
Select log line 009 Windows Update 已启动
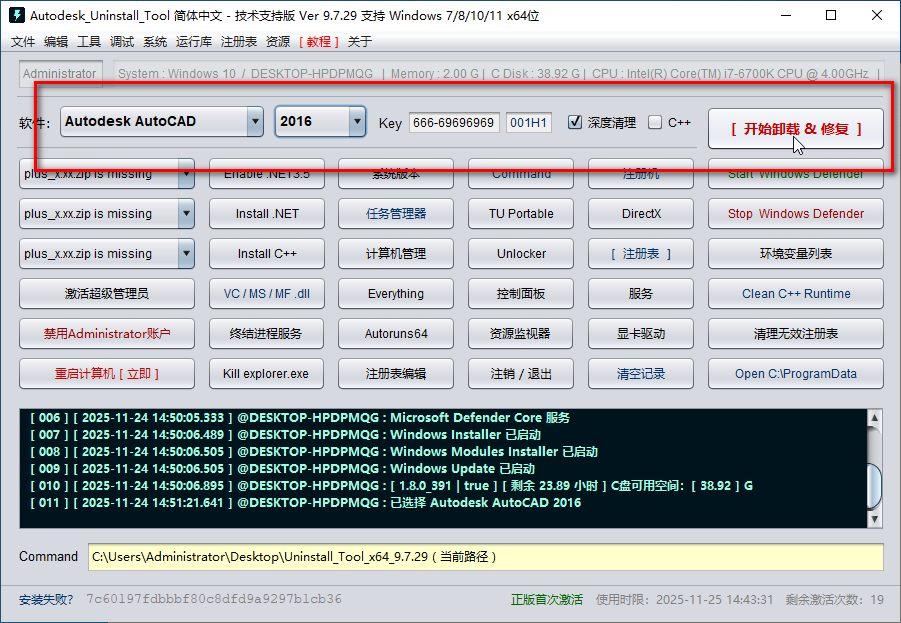(283, 469)
